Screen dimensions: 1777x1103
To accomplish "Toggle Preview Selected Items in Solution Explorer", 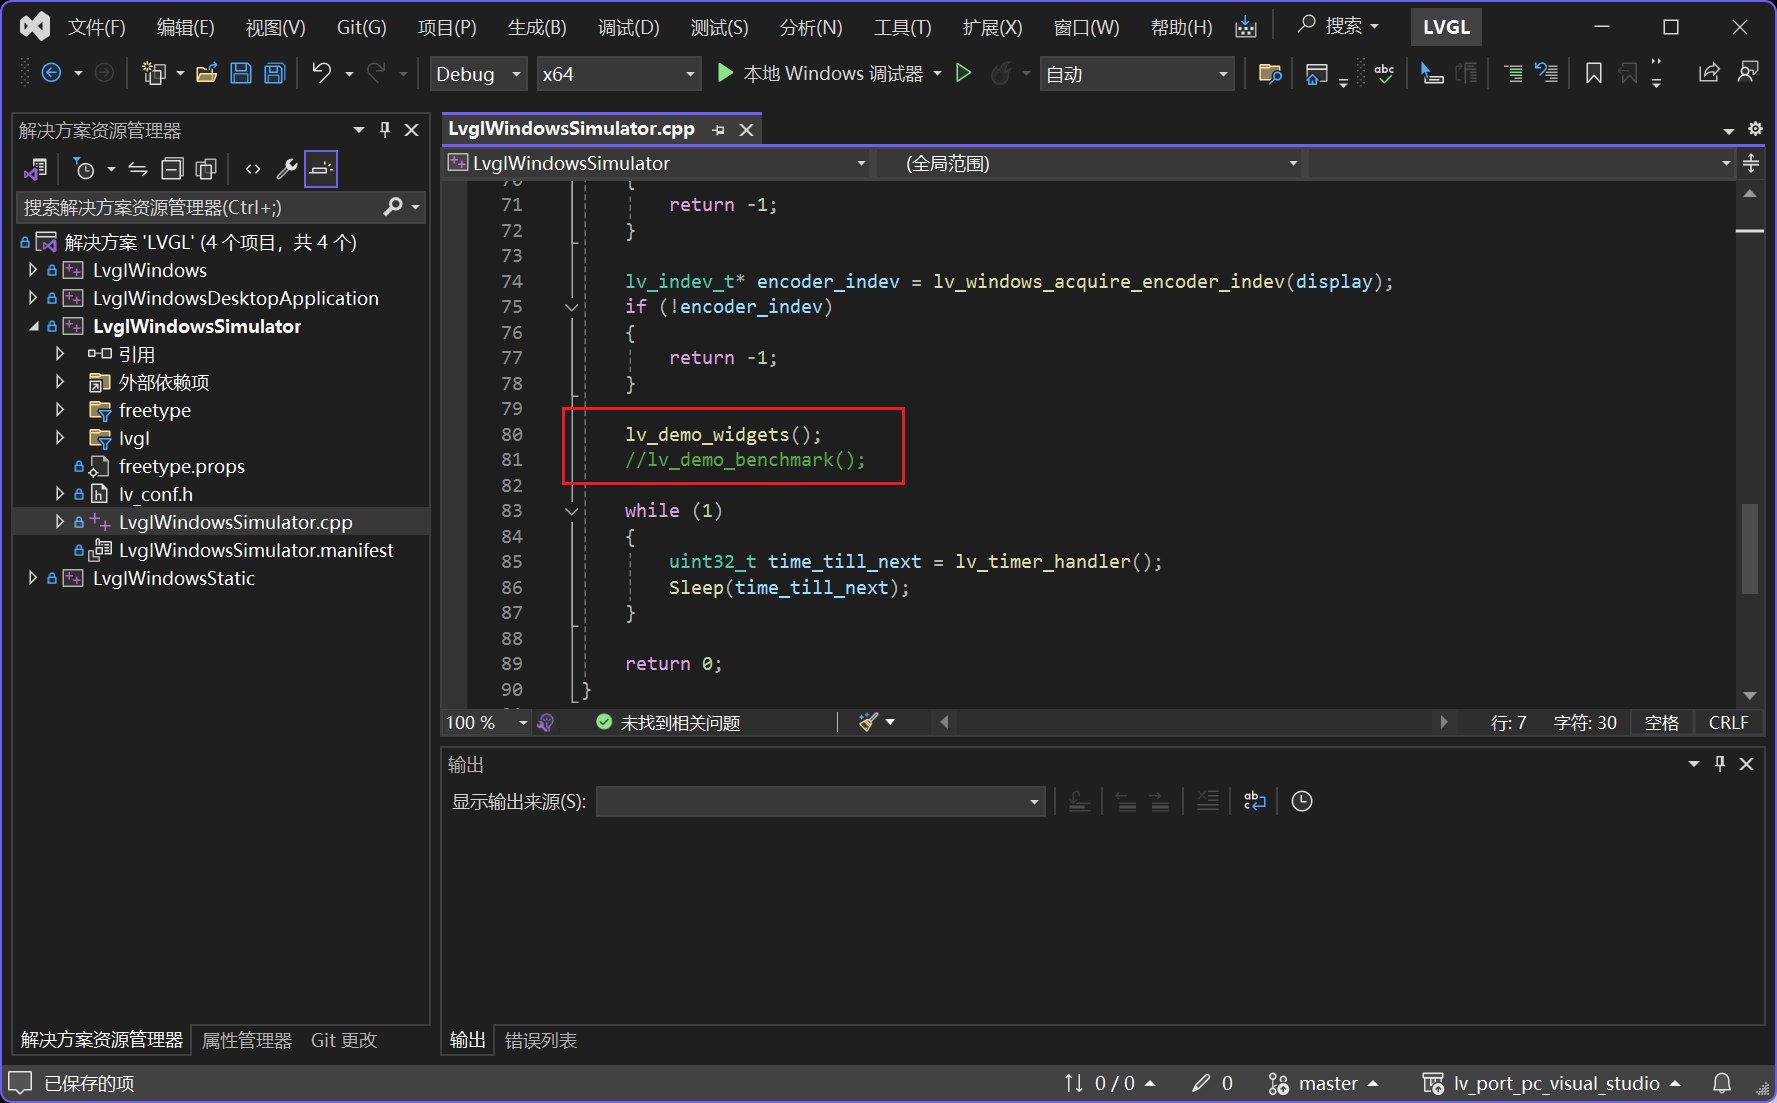I will pos(320,168).
